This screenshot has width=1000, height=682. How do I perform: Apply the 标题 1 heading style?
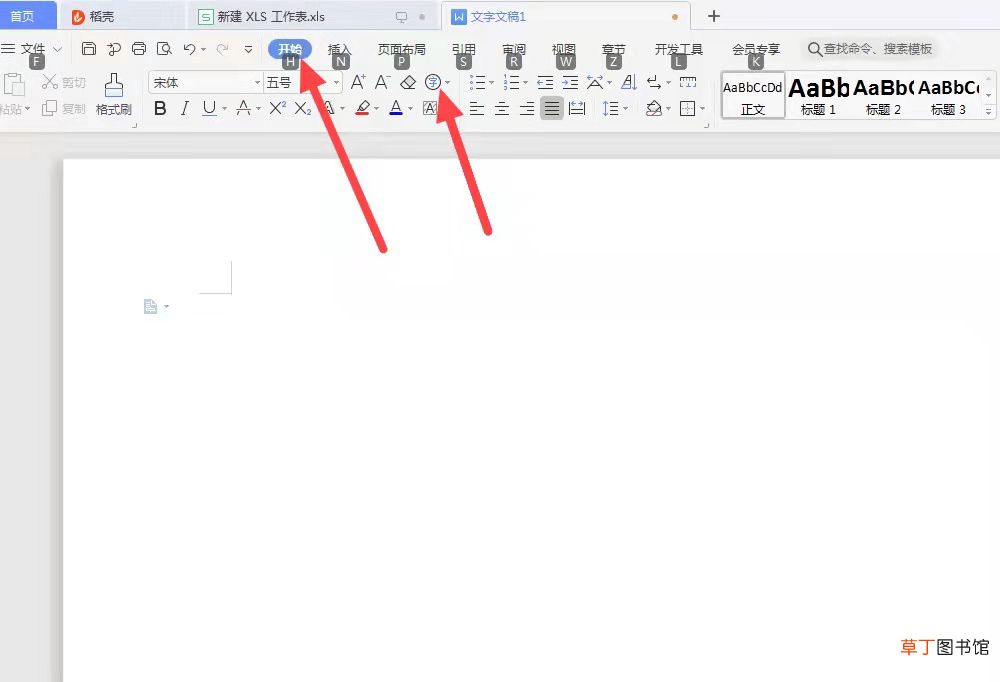tap(818, 96)
